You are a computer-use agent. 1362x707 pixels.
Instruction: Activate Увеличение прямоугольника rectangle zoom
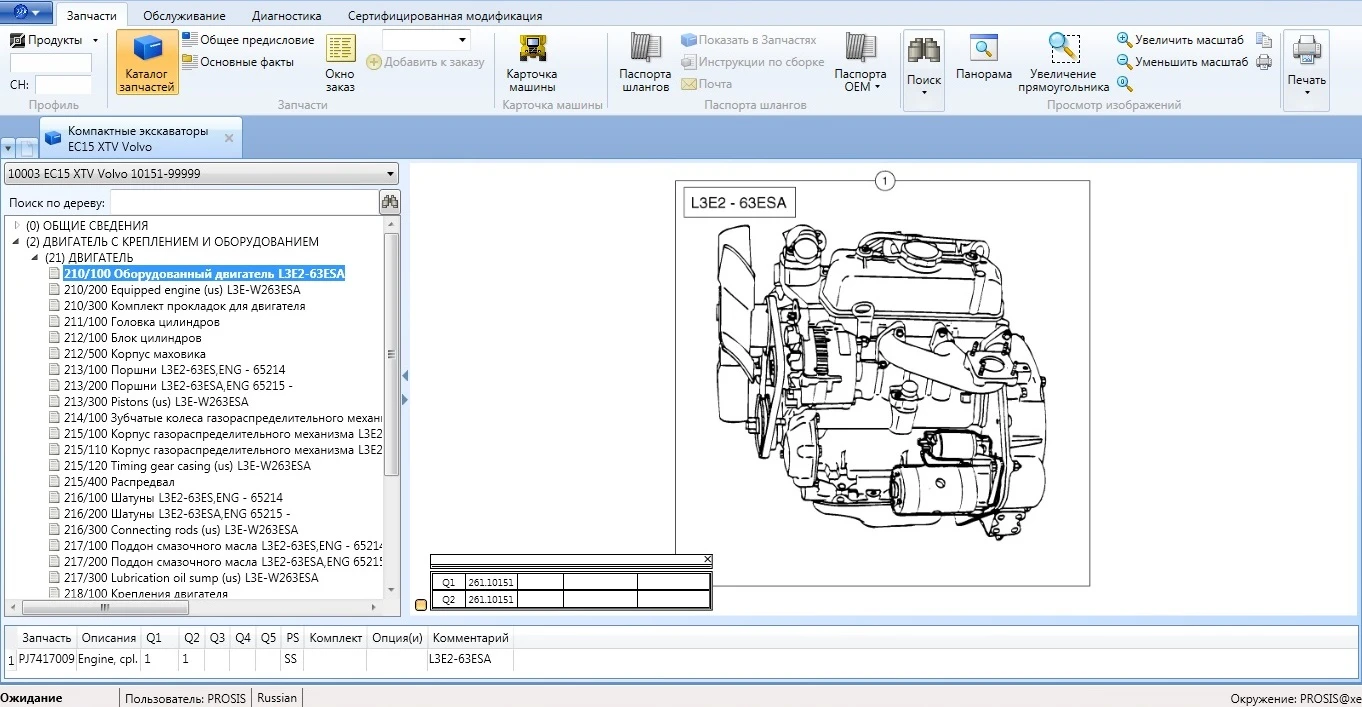[1064, 63]
